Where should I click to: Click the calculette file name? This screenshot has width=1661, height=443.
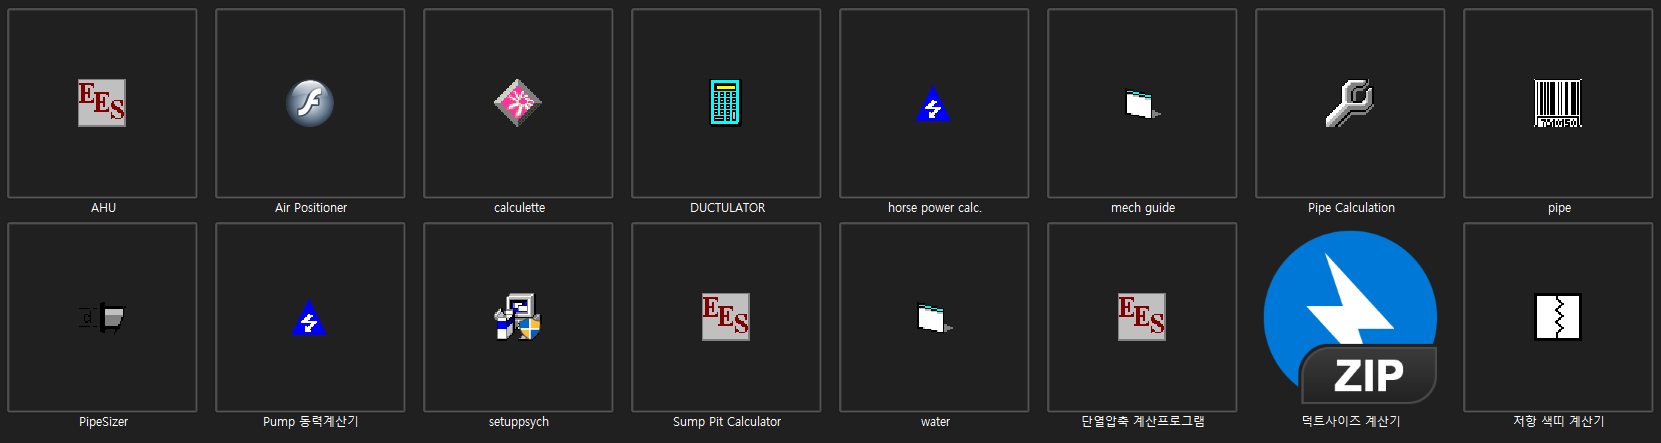[519, 208]
